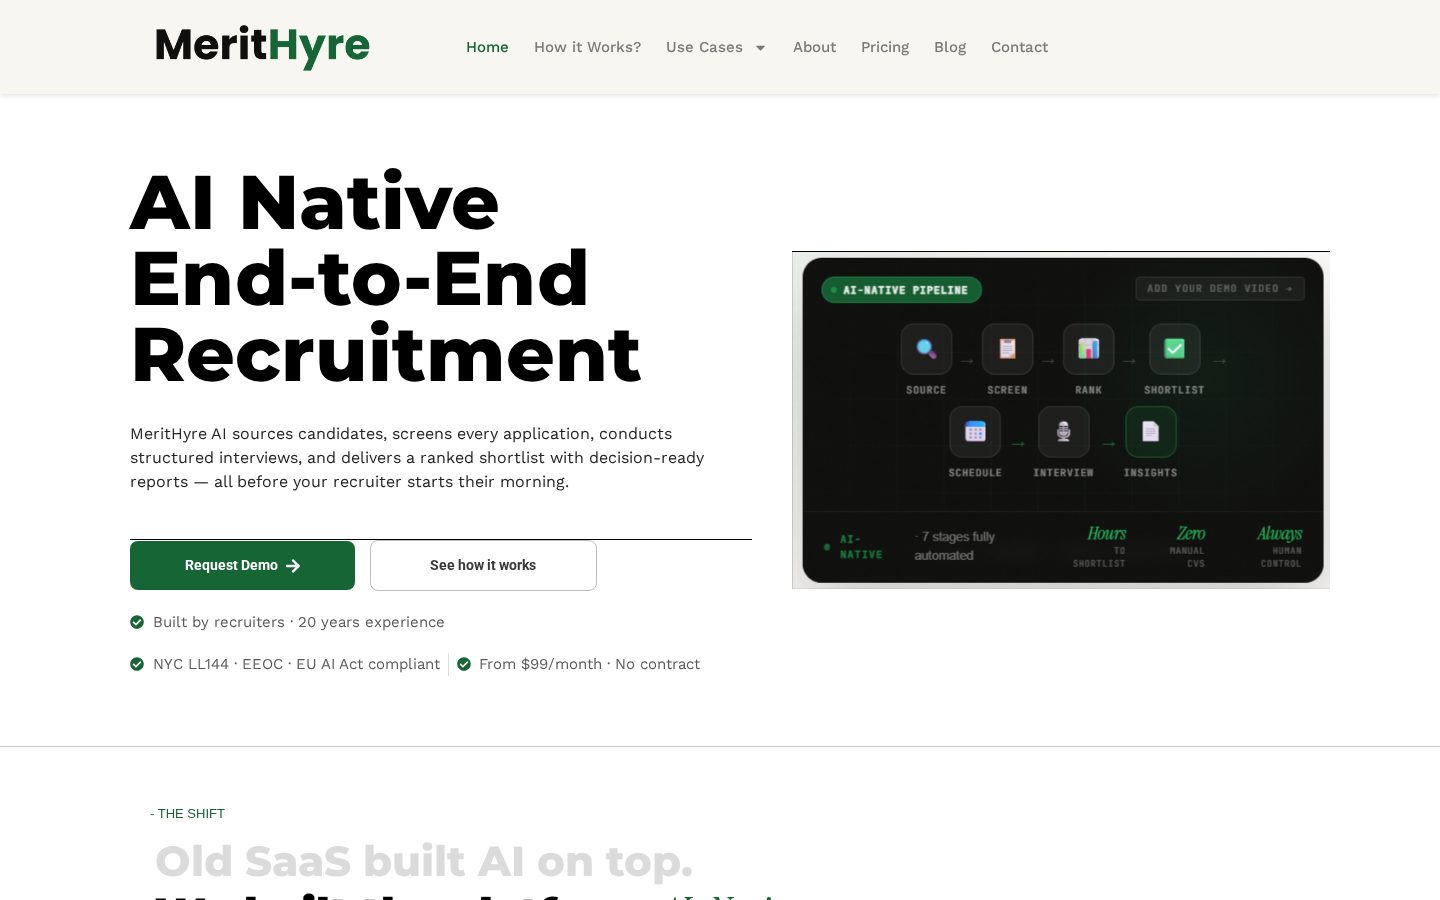This screenshot has width=1440, height=900.
Task: Navigate to the About page
Action: tap(814, 47)
